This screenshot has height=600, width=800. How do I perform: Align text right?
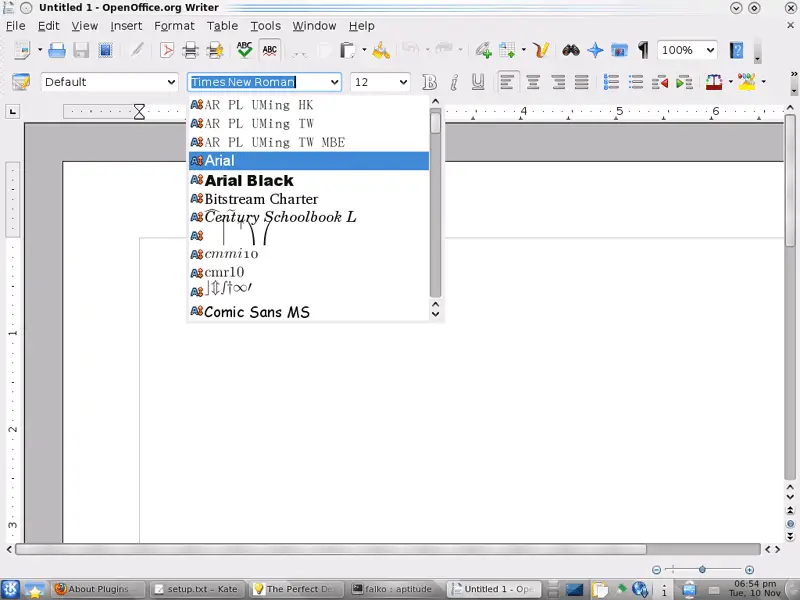pos(558,82)
